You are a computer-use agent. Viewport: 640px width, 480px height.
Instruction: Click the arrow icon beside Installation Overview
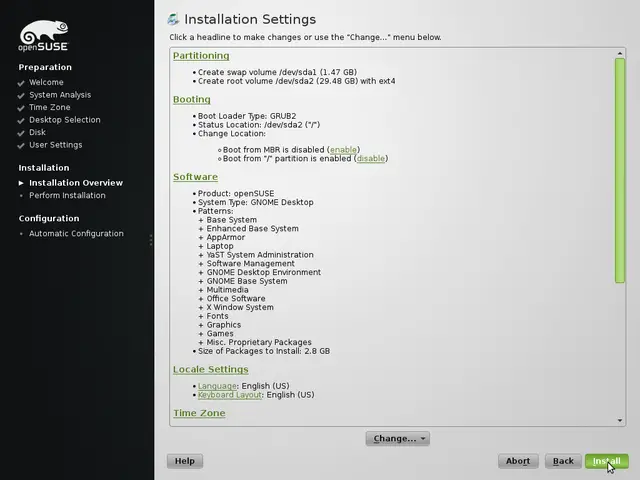[x=21, y=183]
